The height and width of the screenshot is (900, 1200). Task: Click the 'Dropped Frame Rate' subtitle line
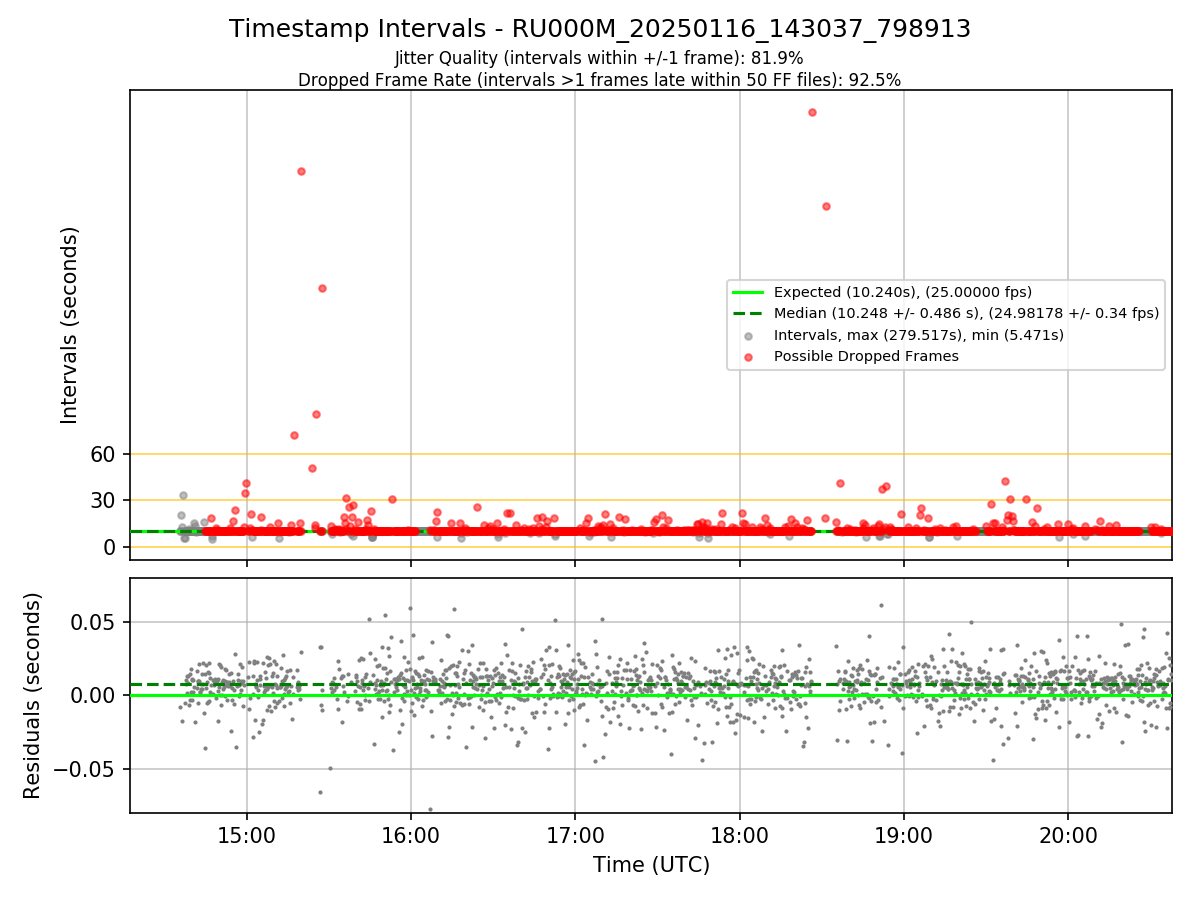tap(599, 80)
